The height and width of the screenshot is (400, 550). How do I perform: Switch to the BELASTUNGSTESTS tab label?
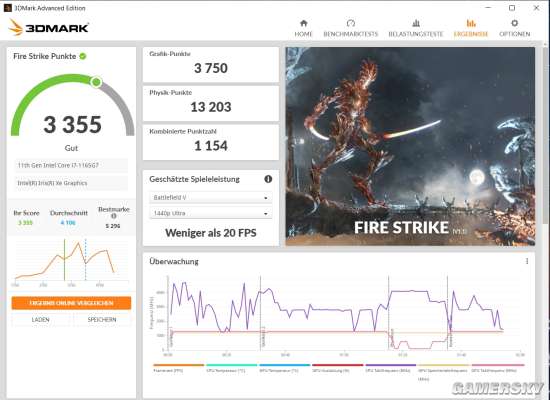point(416,34)
